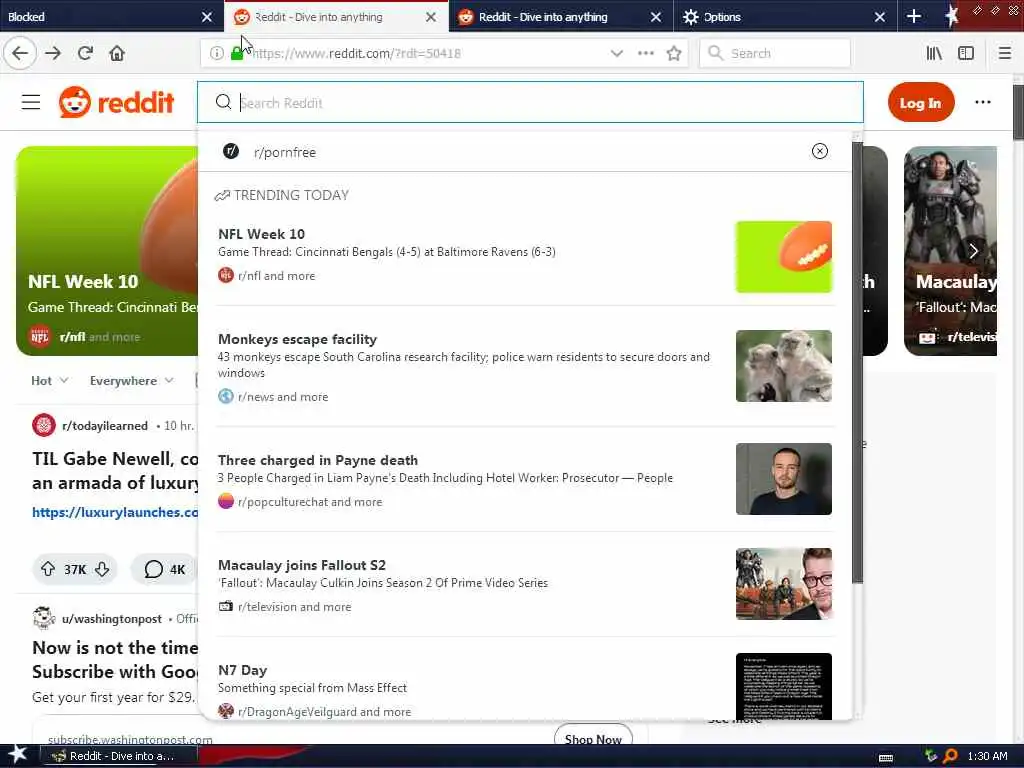
Task: Click the monkeys thumbnail image
Action: 784,366
